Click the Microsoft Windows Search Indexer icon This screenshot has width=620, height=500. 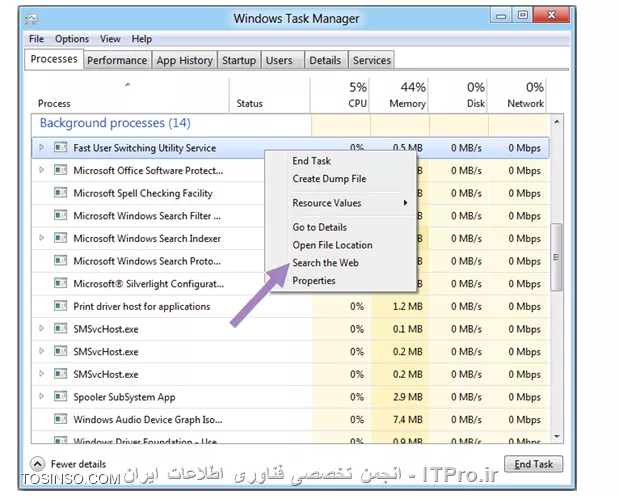click(x=60, y=238)
